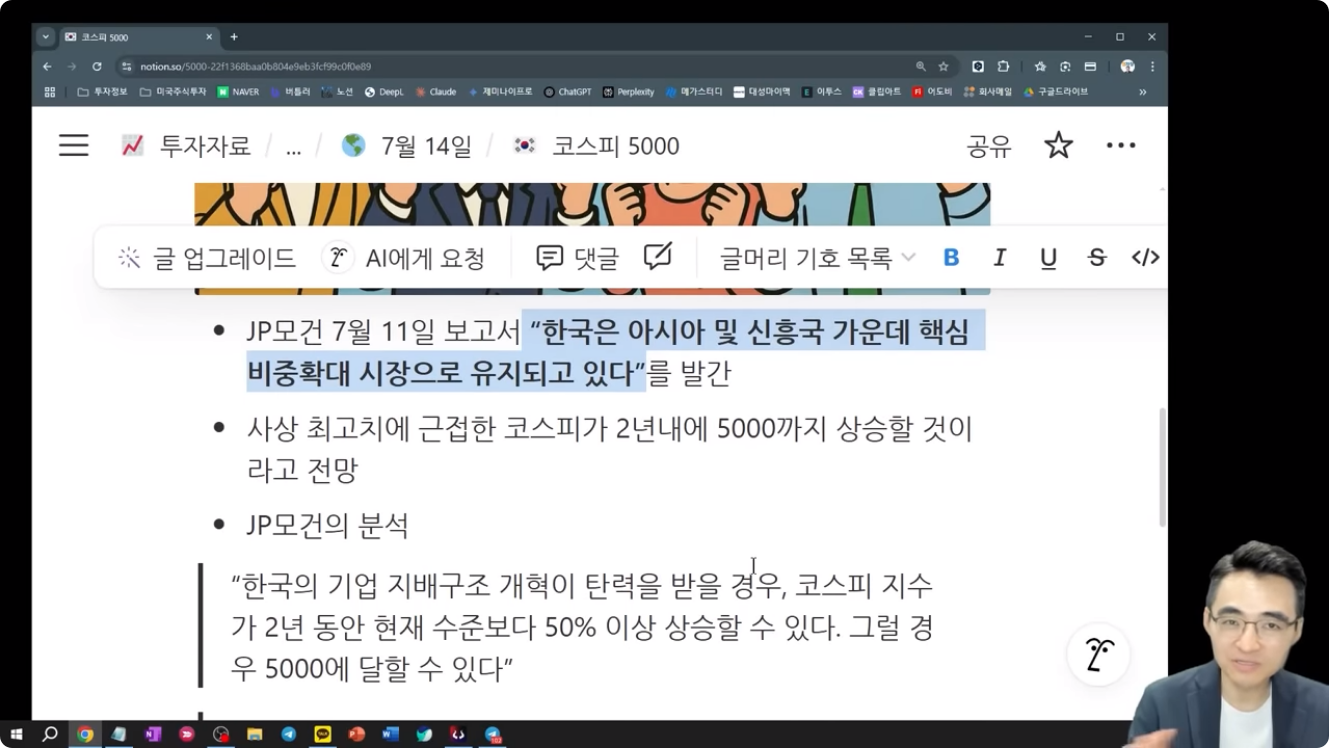Toggle strikethrough on the selected text
This screenshot has width=1330, height=748.
coord(1097,258)
